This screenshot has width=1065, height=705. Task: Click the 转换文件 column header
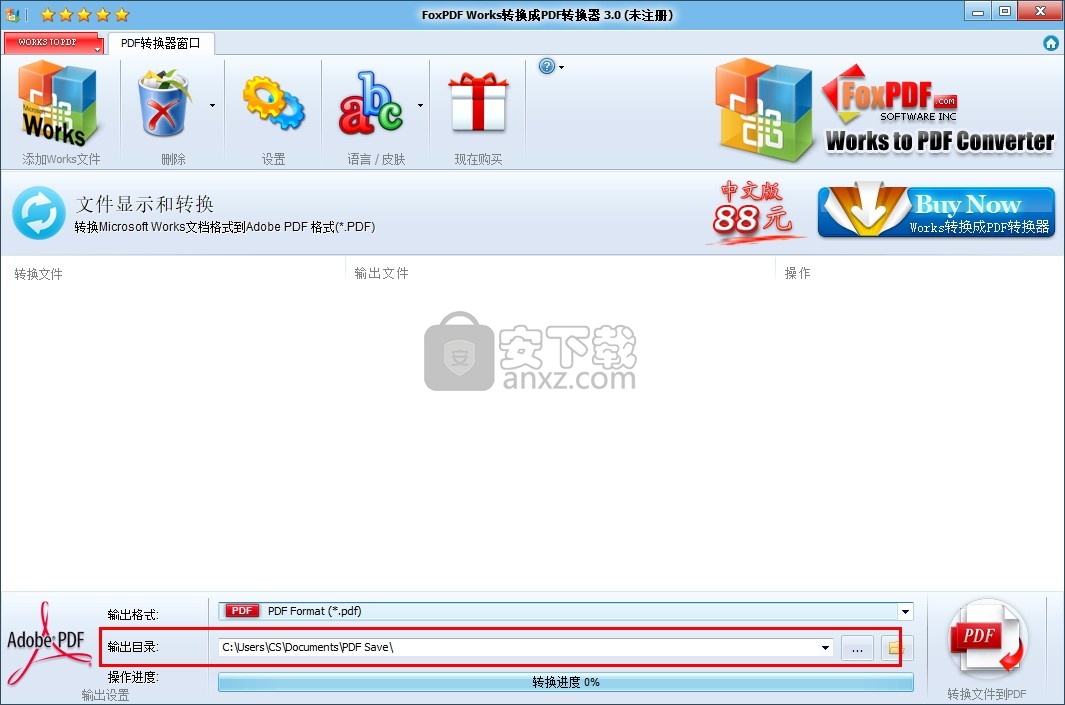click(x=38, y=274)
